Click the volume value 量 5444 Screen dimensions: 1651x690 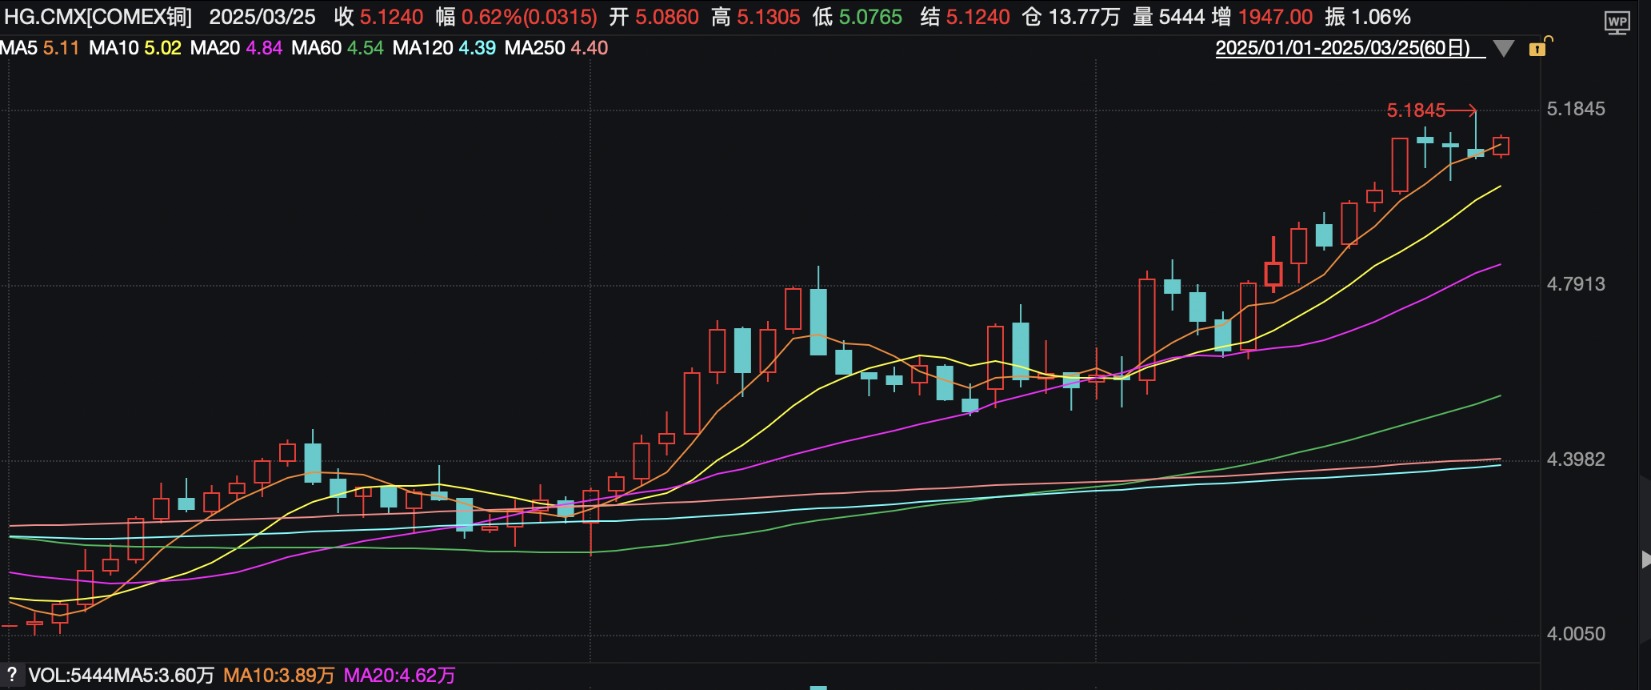pyautogui.click(x=1168, y=17)
